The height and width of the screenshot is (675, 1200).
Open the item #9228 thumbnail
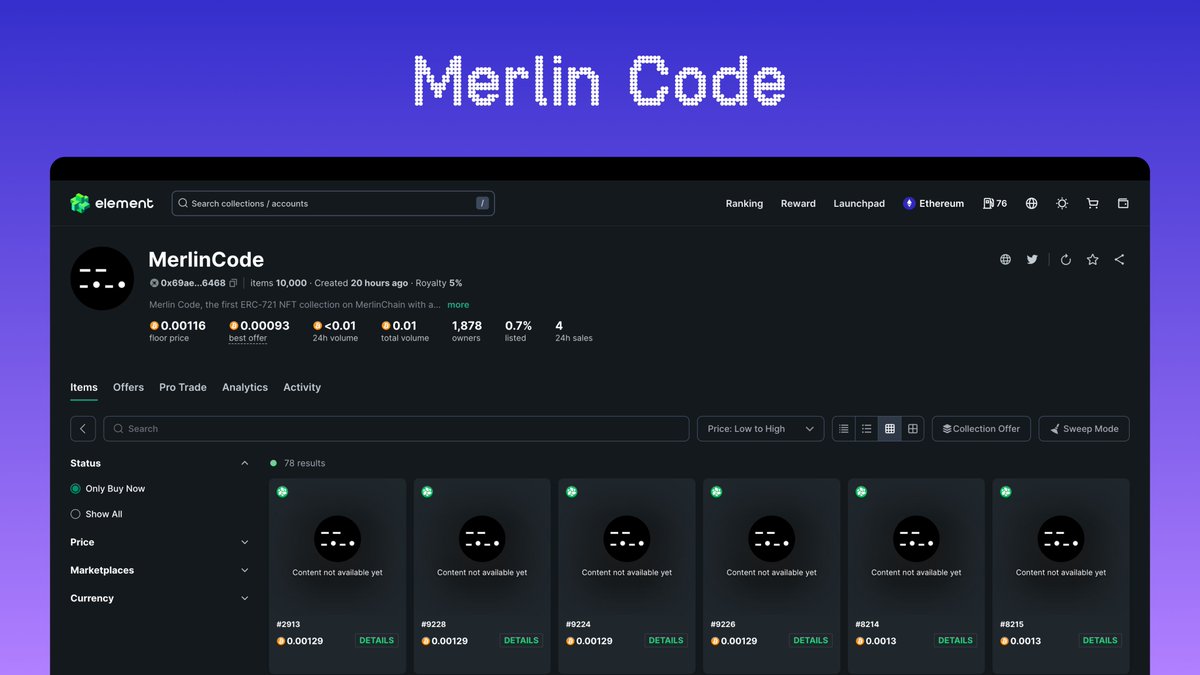tap(482, 546)
